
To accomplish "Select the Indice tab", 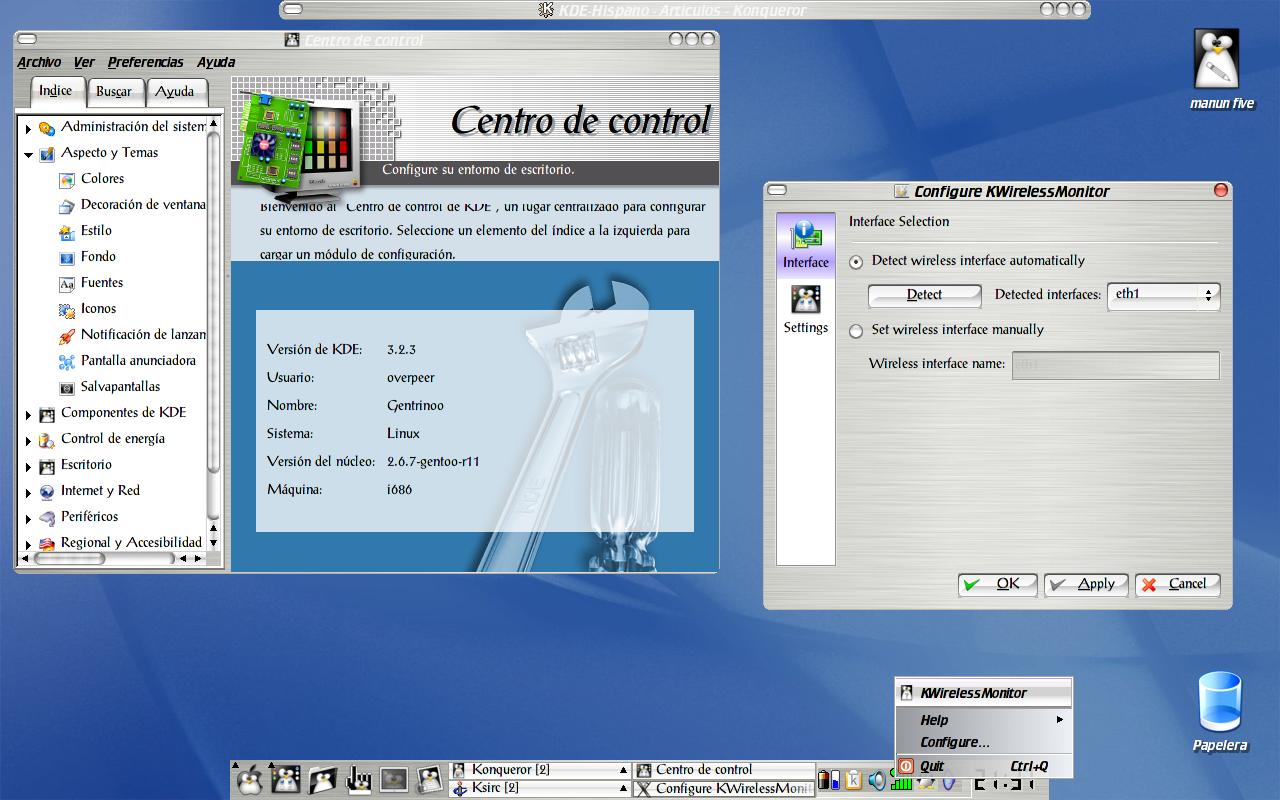I will point(56,91).
